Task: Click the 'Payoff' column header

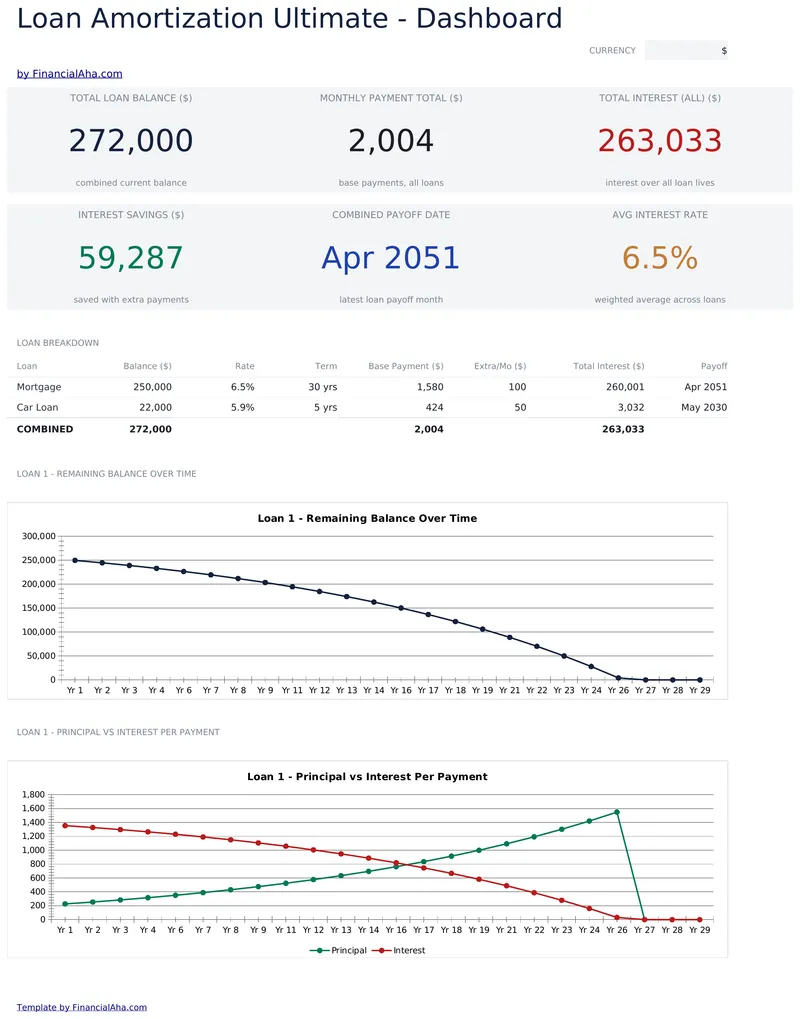Action: click(714, 366)
